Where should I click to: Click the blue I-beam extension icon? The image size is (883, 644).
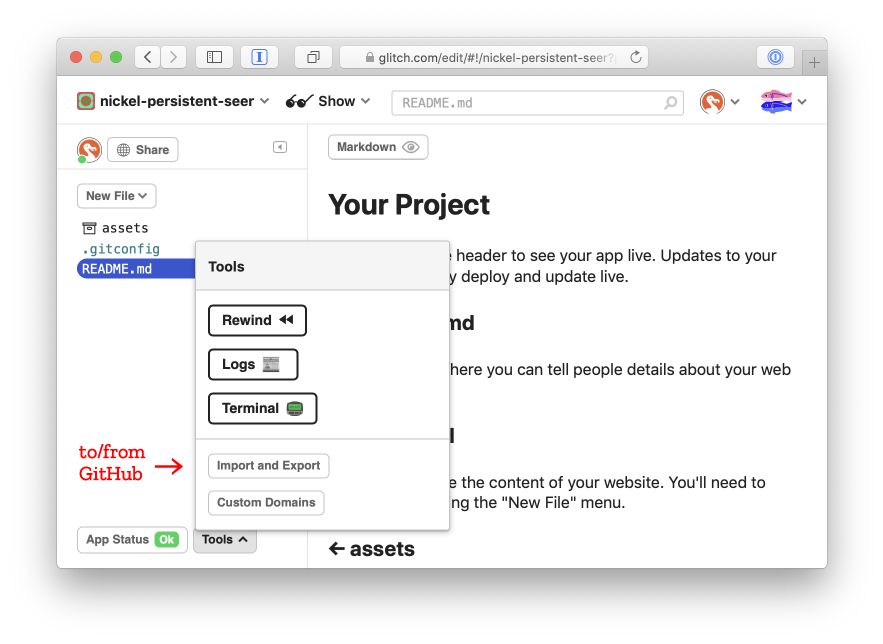click(x=259, y=57)
